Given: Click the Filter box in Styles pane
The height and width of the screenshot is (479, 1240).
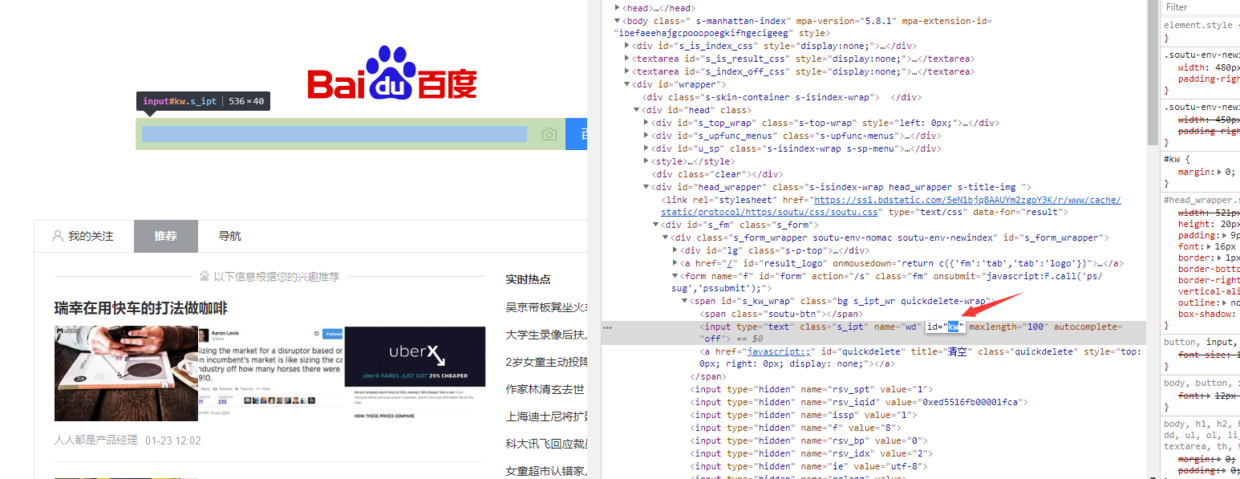Looking at the screenshot, I should [1203, 7].
